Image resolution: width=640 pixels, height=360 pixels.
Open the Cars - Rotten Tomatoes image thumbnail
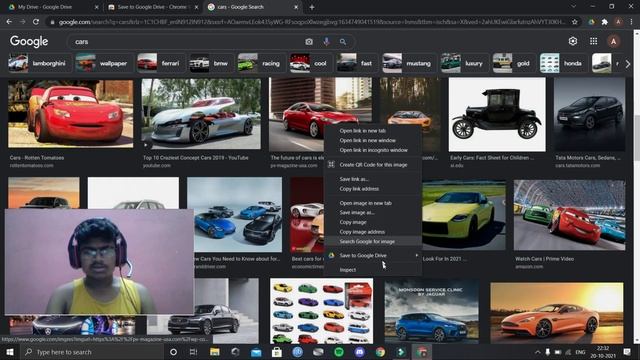click(x=70, y=113)
